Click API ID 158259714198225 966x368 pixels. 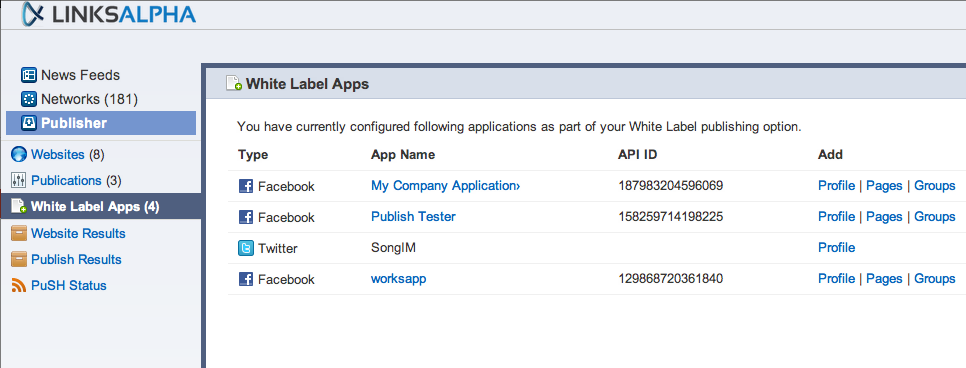point(670,216)
